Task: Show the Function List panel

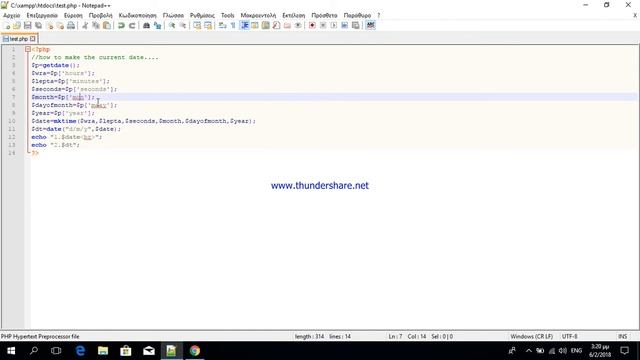Action: point(276,25)
